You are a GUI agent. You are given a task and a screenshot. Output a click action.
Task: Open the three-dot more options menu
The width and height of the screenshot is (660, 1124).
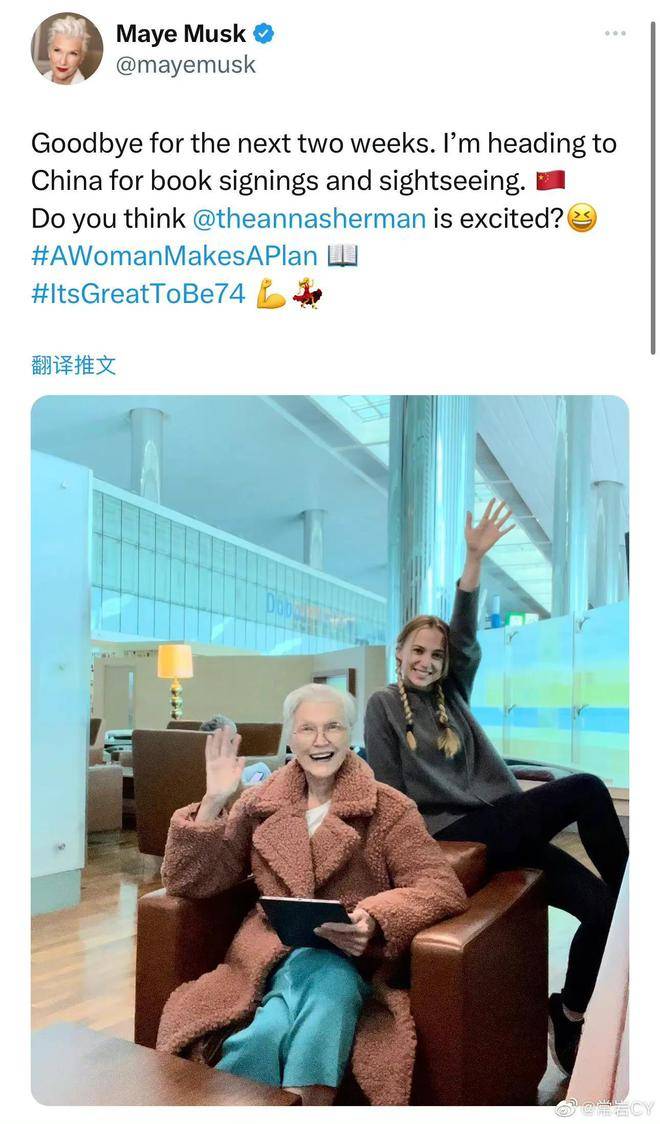click(615, 33)
